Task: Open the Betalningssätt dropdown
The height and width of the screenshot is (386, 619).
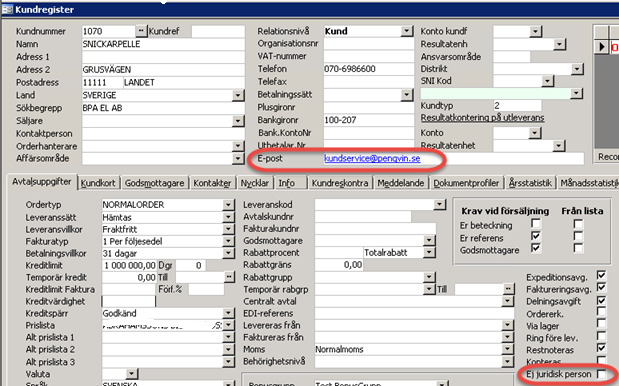Action: coord(407,94)
